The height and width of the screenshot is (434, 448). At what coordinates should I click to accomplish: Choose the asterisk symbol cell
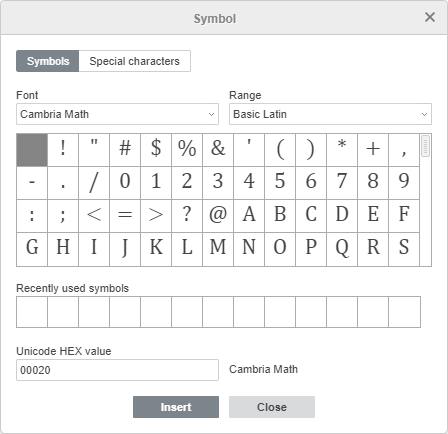pos(342,150)
